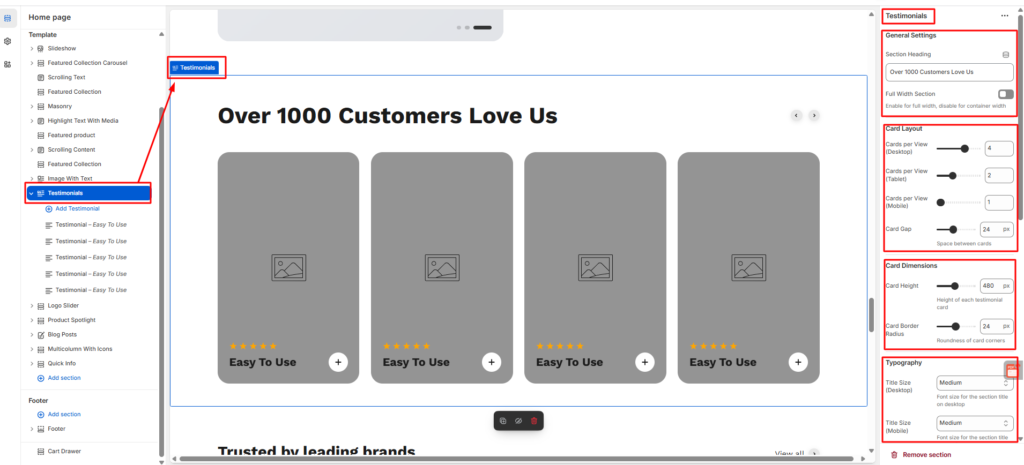The image size is (1024, 465).
Task: Open the theme settings gear icon
Action: pos(8,41)
